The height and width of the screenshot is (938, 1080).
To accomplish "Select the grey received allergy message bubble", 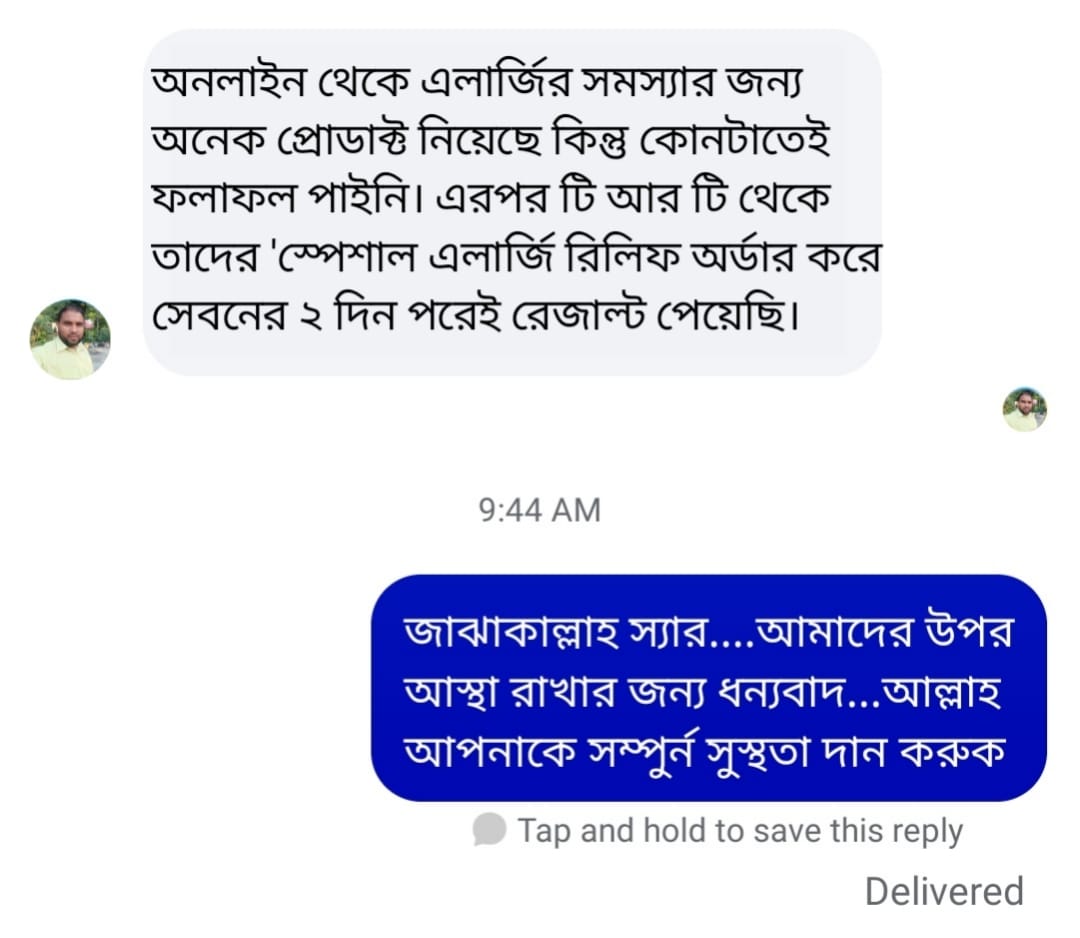I will 512,202.
